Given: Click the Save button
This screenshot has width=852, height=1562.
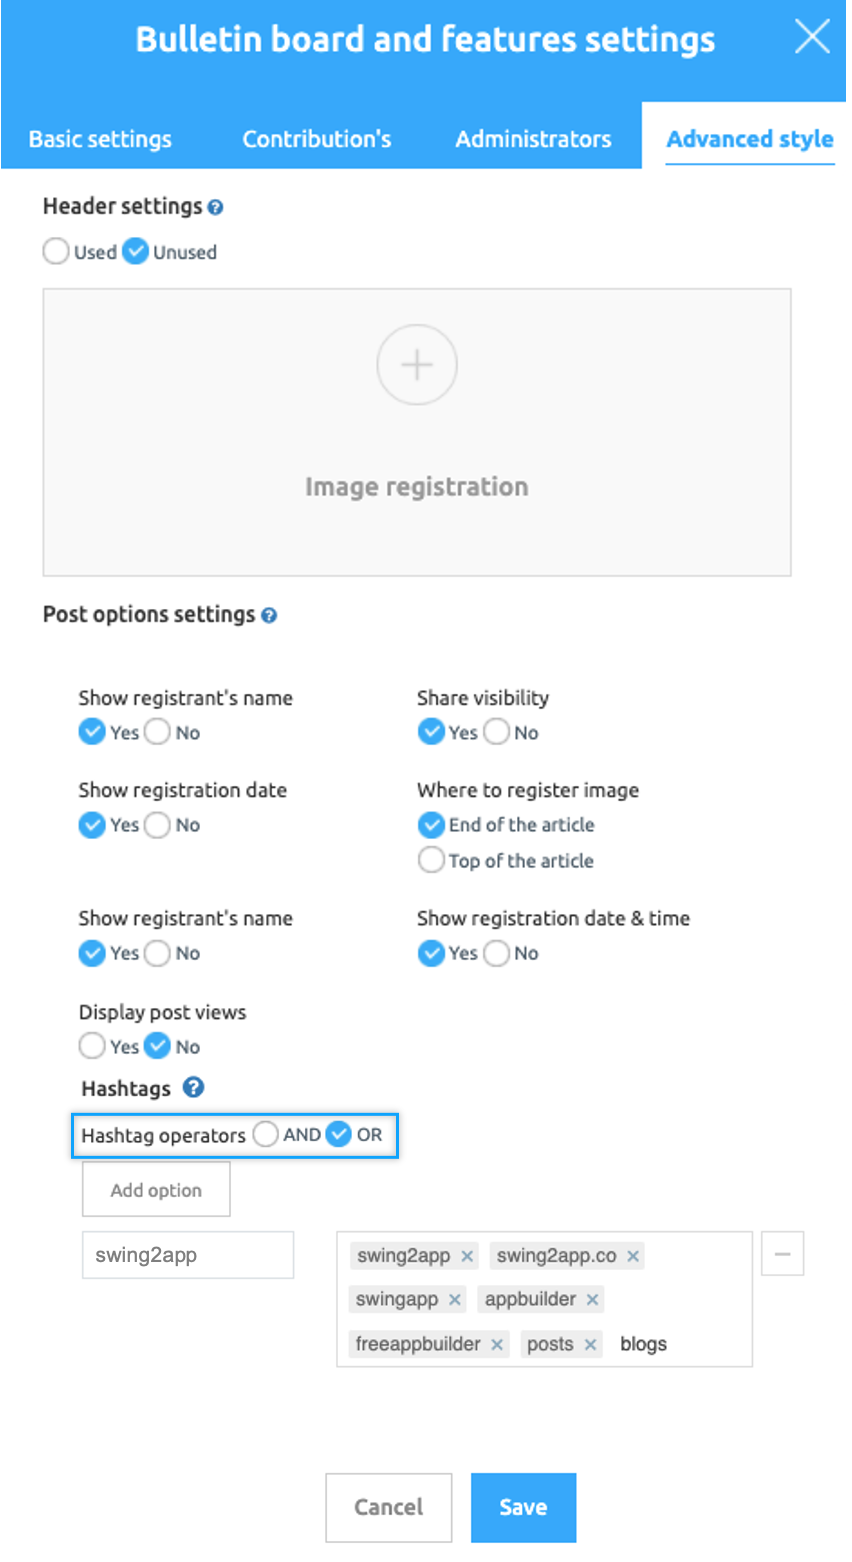Looking at the screenshot, I should [x=523, y=1507].
